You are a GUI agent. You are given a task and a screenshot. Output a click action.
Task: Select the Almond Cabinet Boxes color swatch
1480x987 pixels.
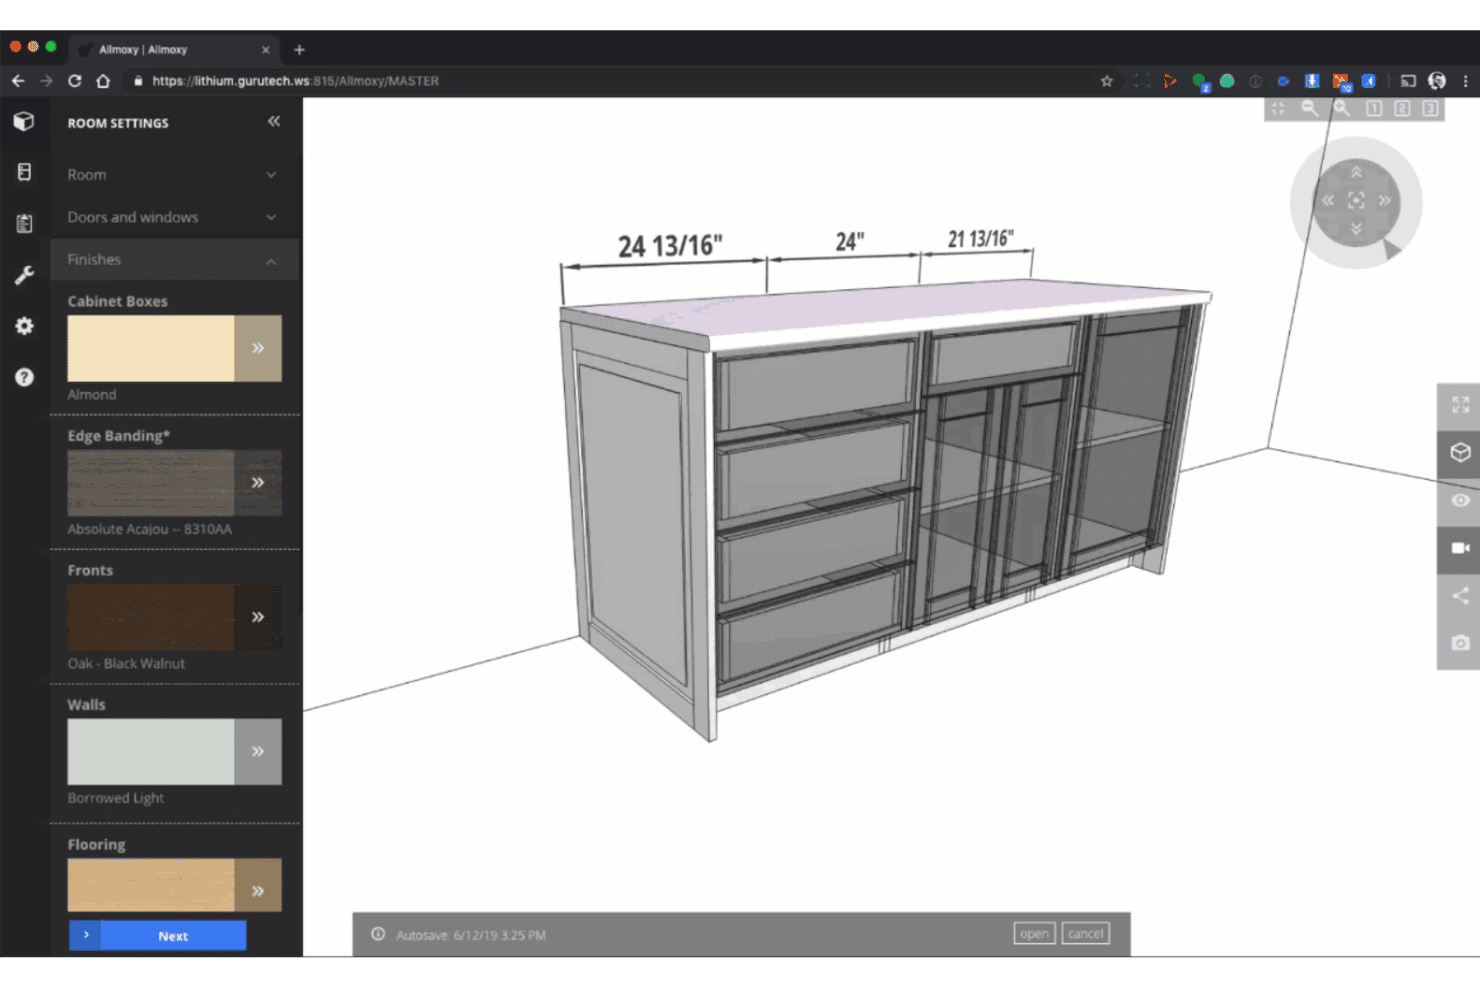point(151,348)
